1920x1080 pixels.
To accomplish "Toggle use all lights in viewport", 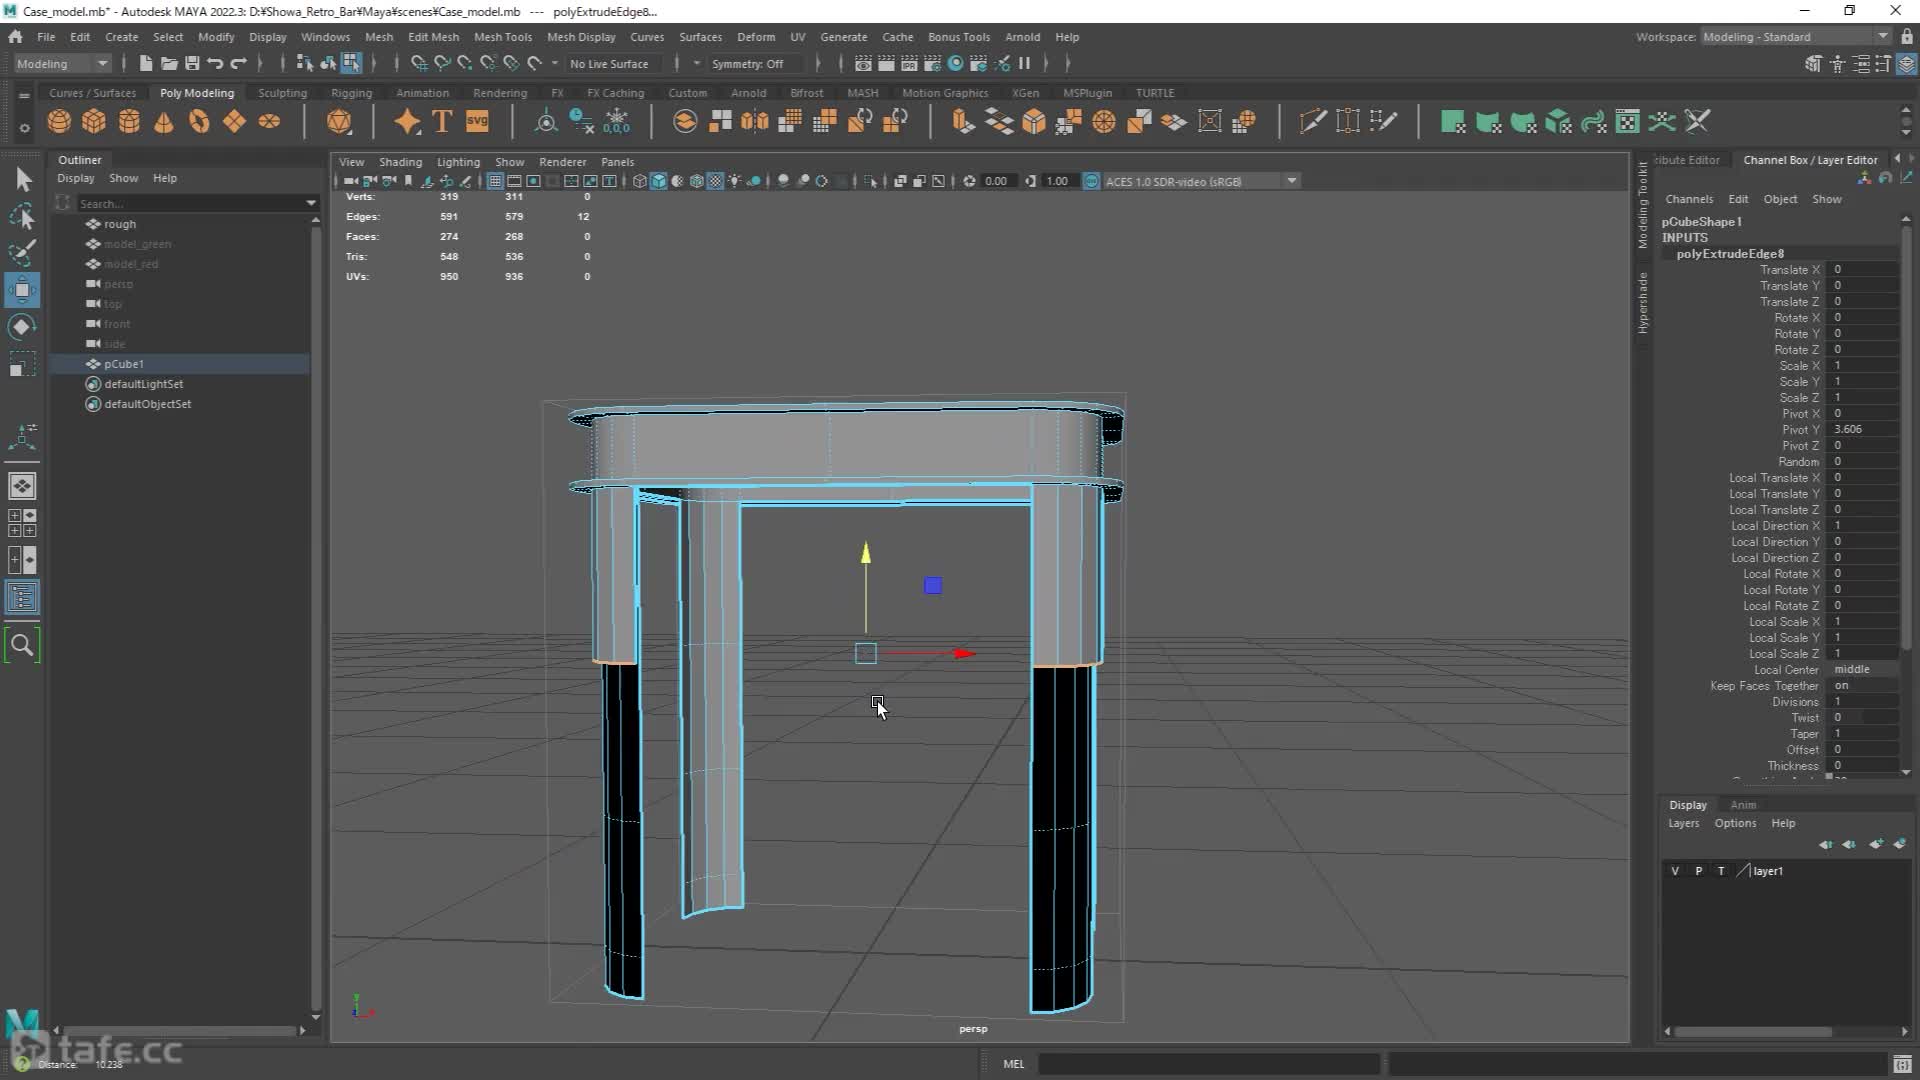I will pos(735,181).
